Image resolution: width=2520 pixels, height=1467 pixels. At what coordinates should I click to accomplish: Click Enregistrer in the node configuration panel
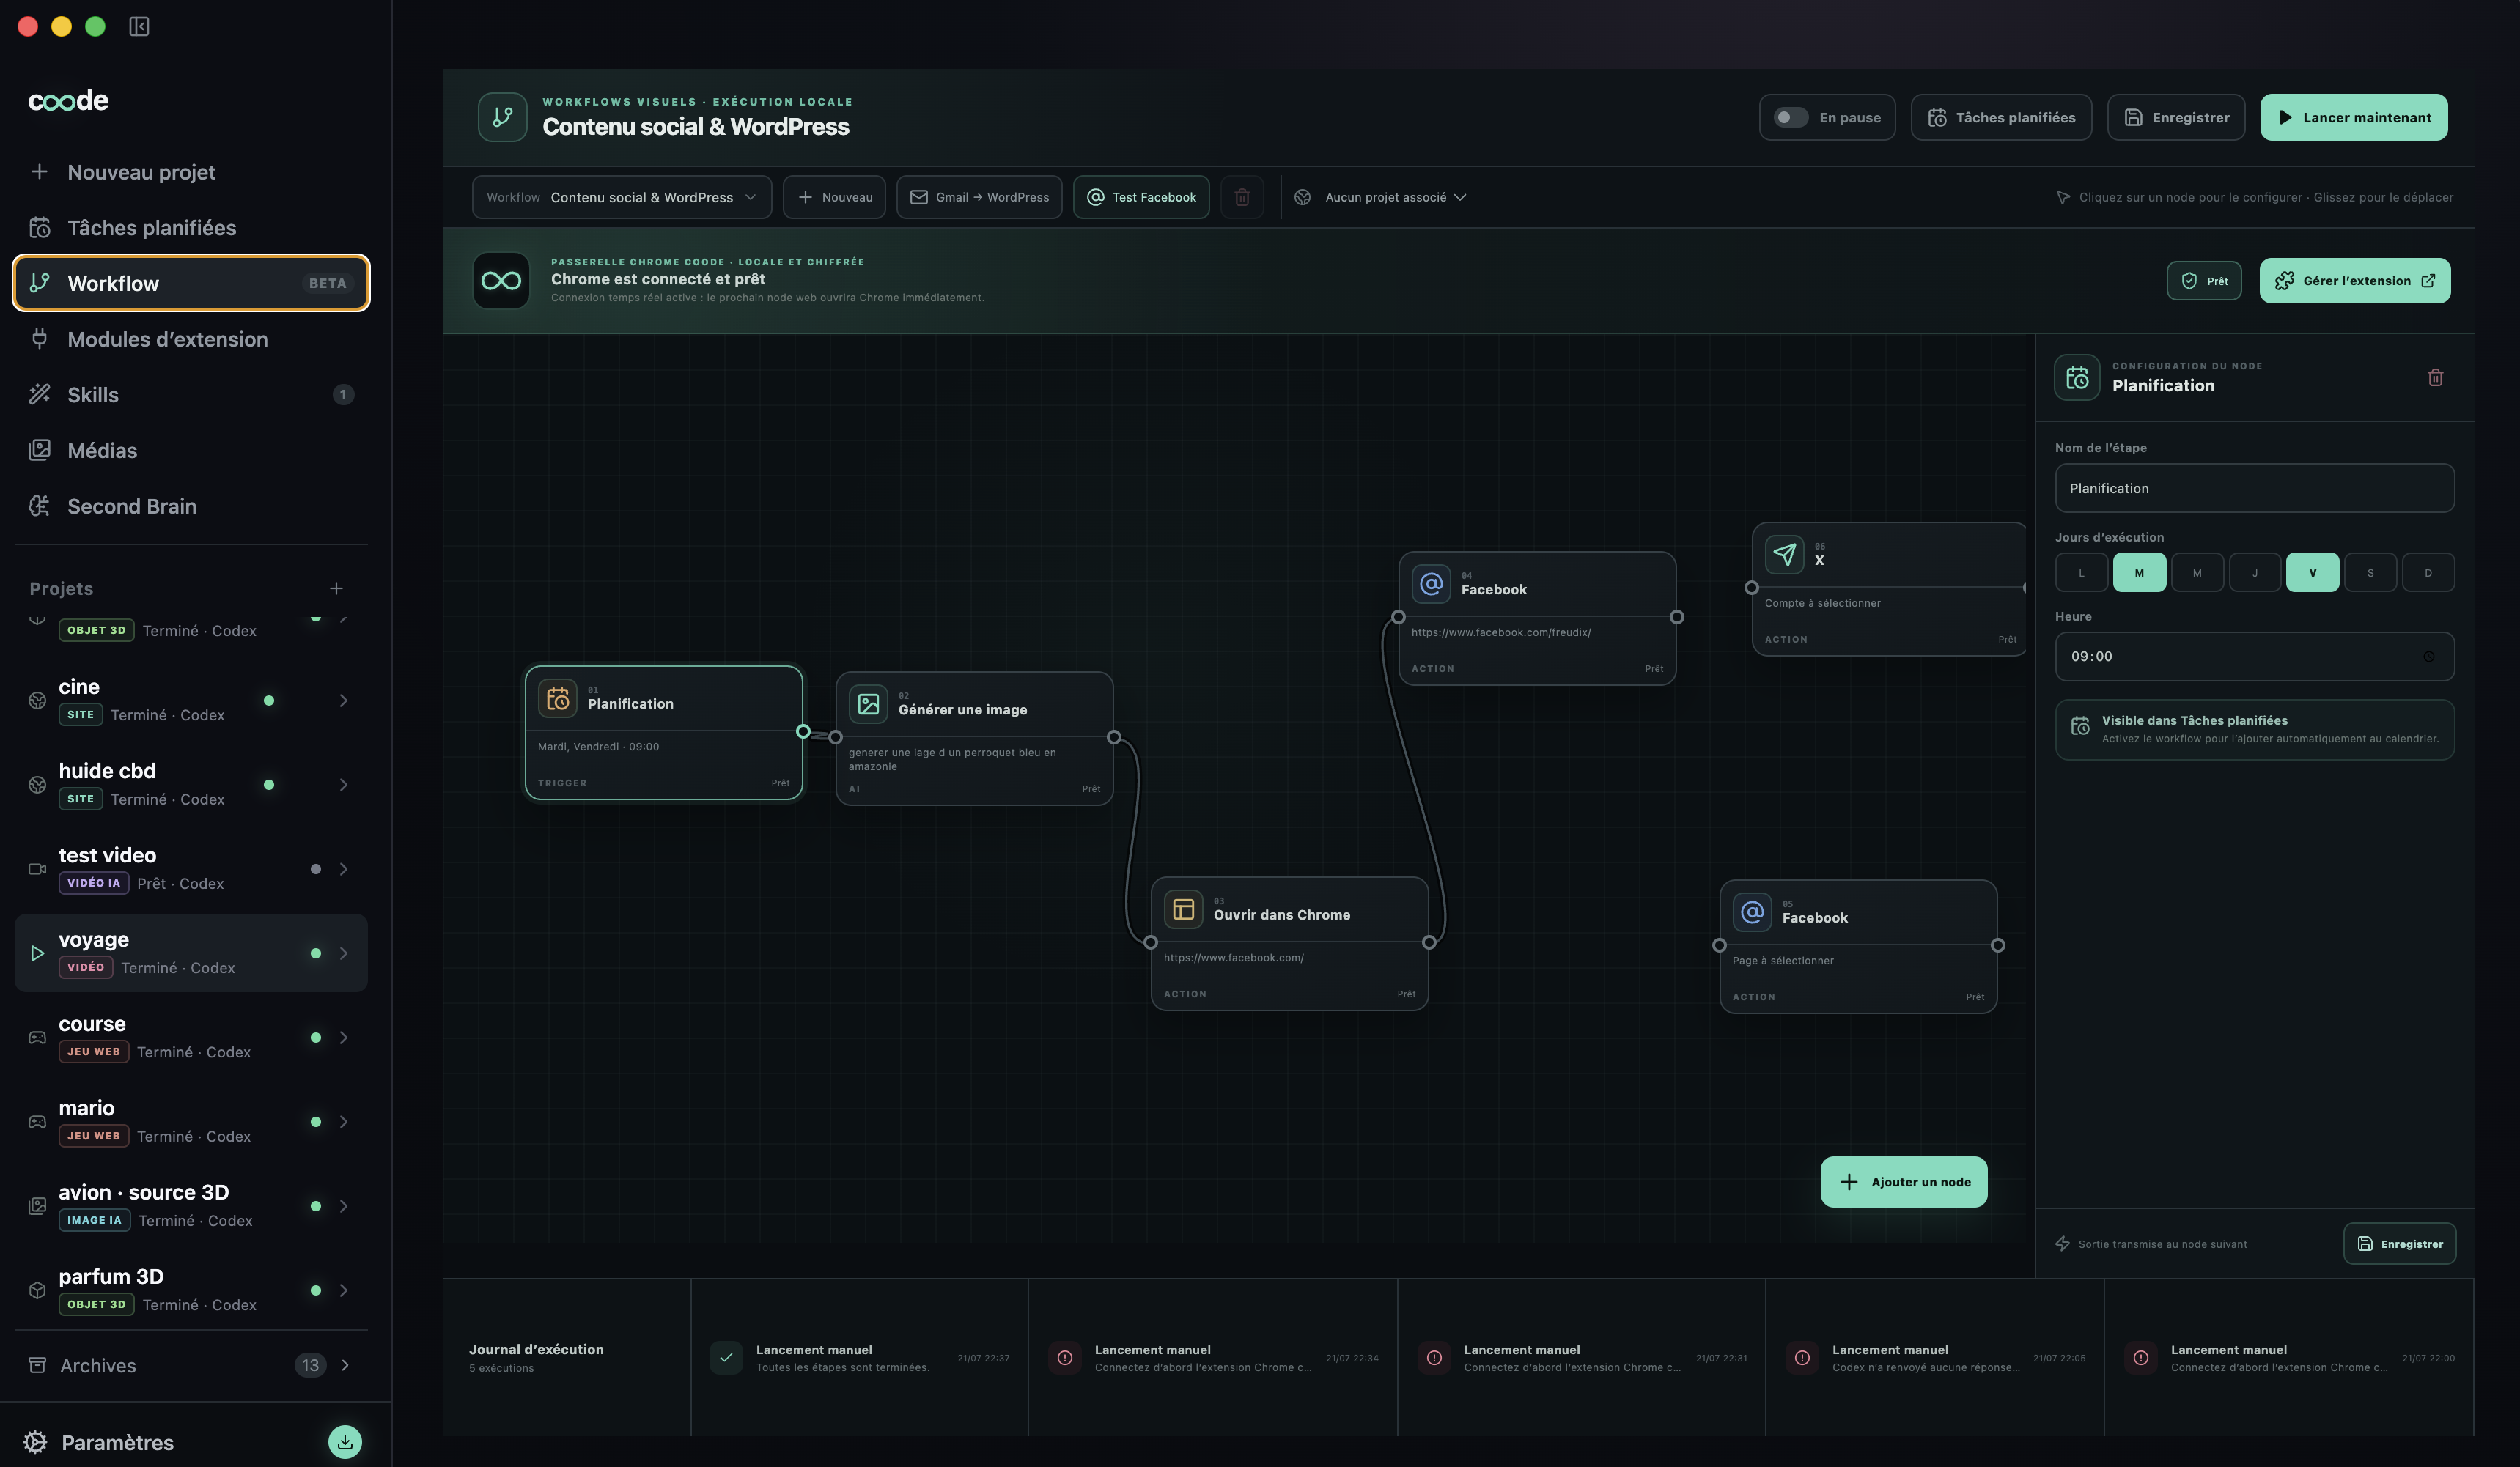coord(2399,1244)
